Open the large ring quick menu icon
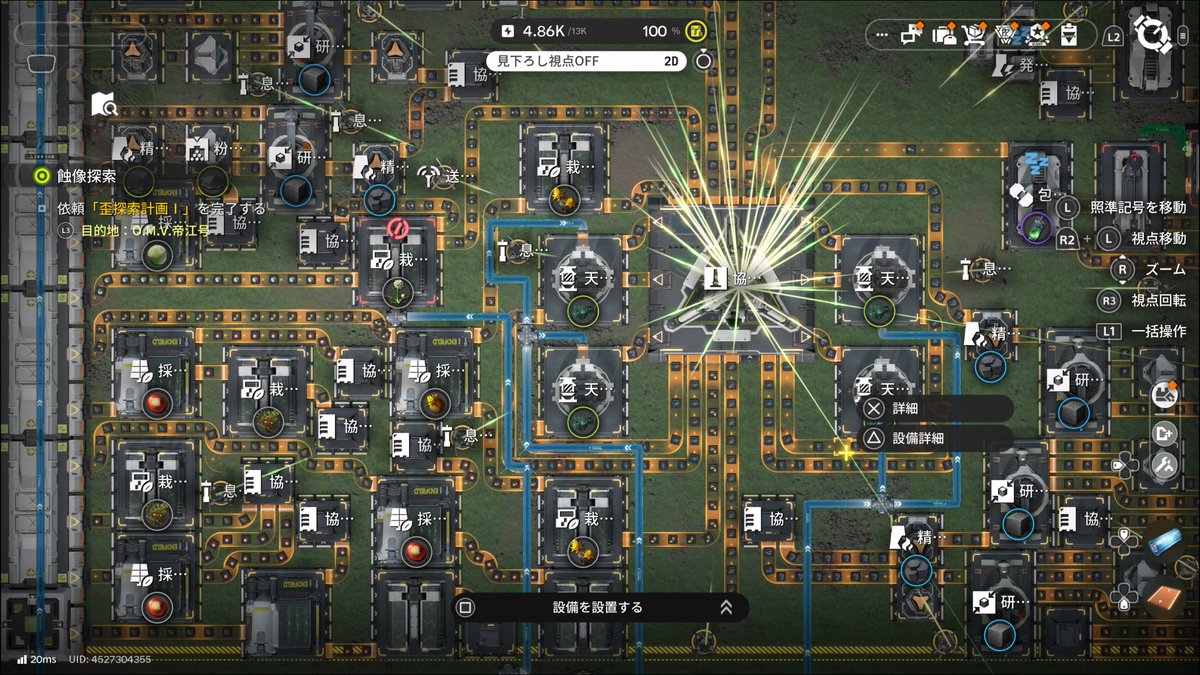This screenshot has height=675, width=1200. tap(1155, 36)
